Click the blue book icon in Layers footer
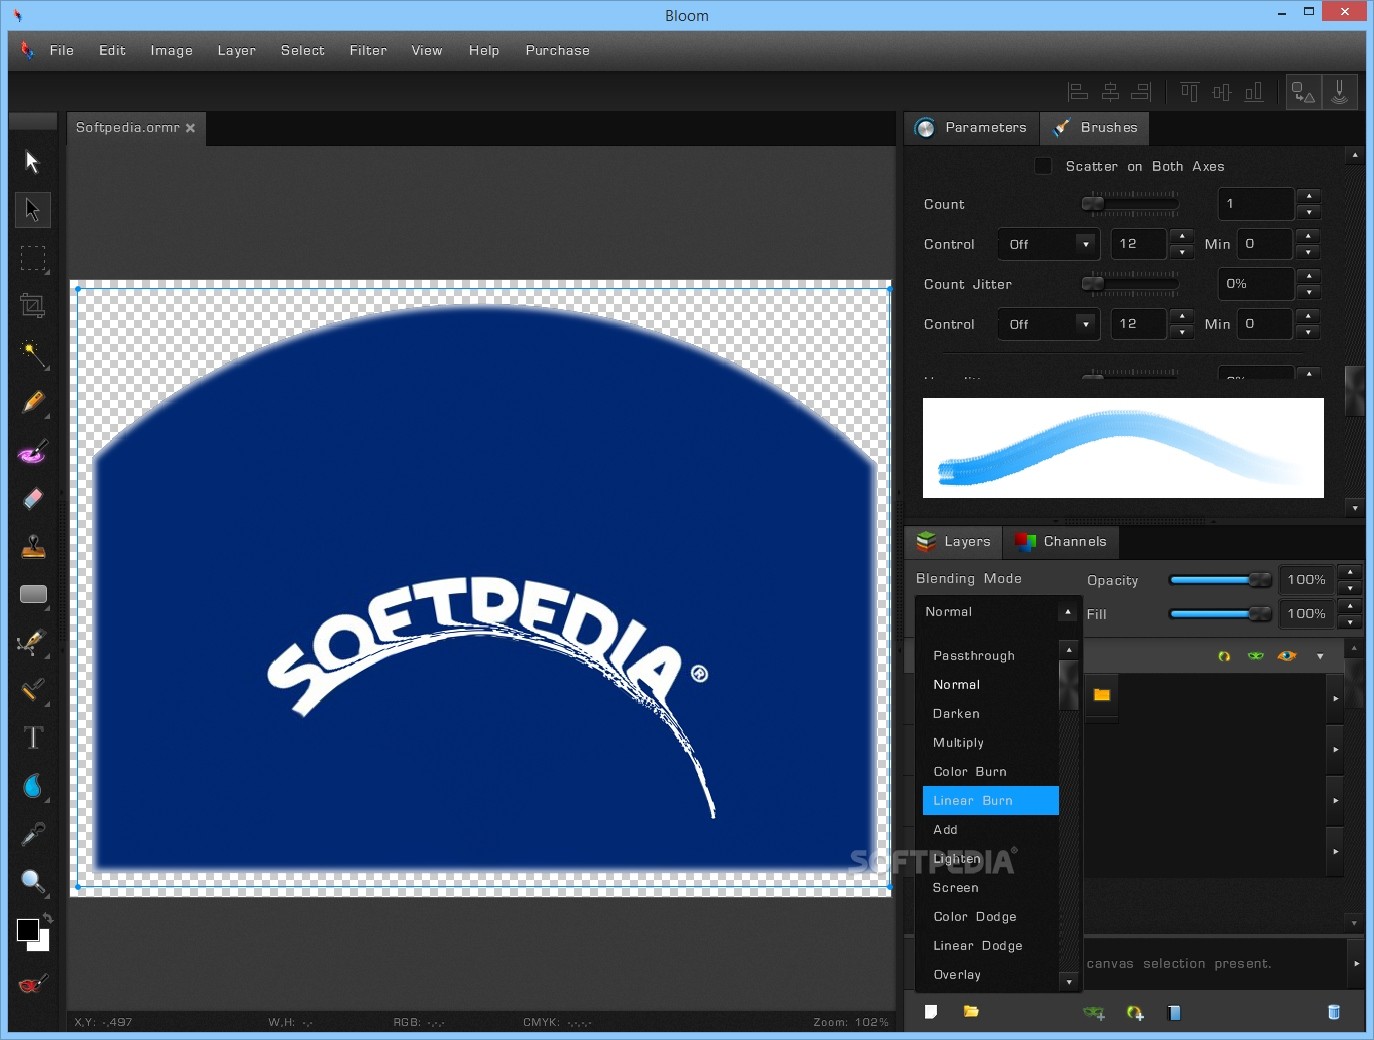The width and height of the screenshot is (1374, 1040). coord(1174,1013)
